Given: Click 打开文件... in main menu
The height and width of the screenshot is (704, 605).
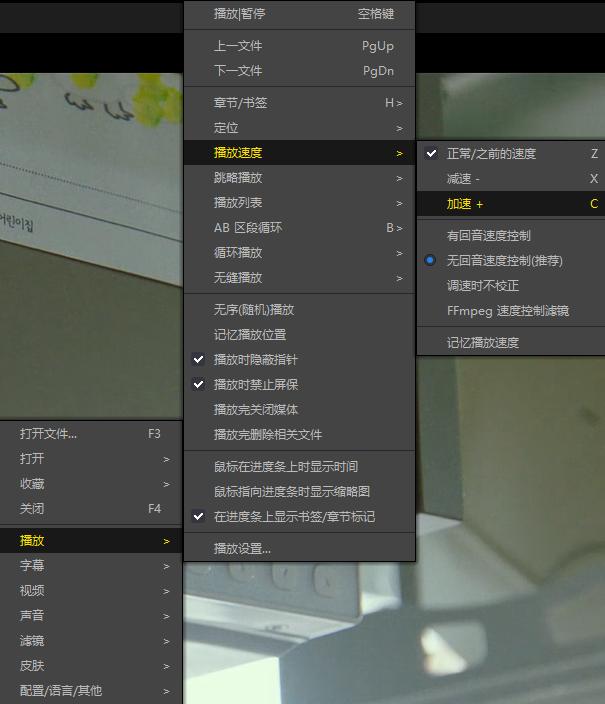Looking at the screenshot, I should click(91, 434).
